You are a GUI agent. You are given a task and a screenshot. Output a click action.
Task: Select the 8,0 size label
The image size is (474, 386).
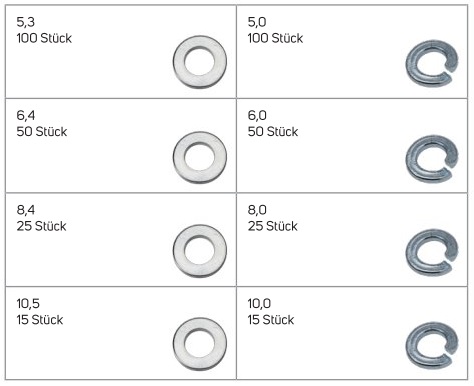pyautogui.click(x=257, y=210)
